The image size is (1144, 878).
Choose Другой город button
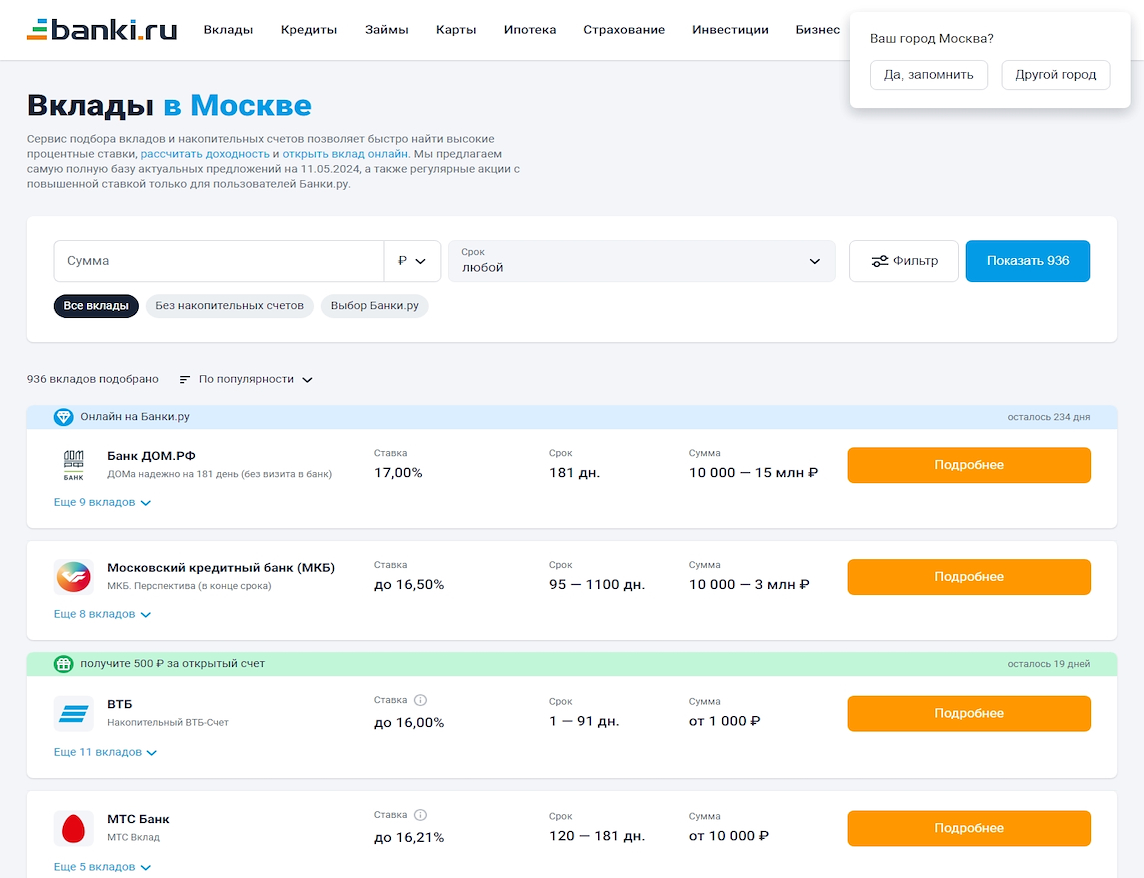[x=1056, y=74]
